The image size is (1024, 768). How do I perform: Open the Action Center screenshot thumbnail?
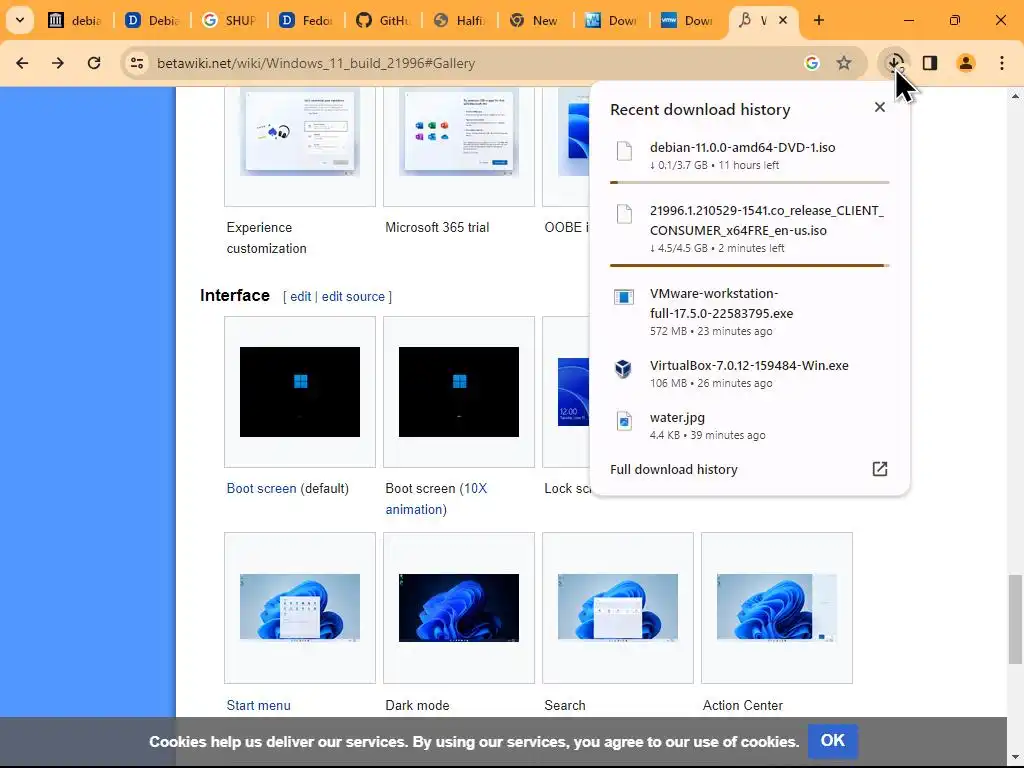pos(776,608)
